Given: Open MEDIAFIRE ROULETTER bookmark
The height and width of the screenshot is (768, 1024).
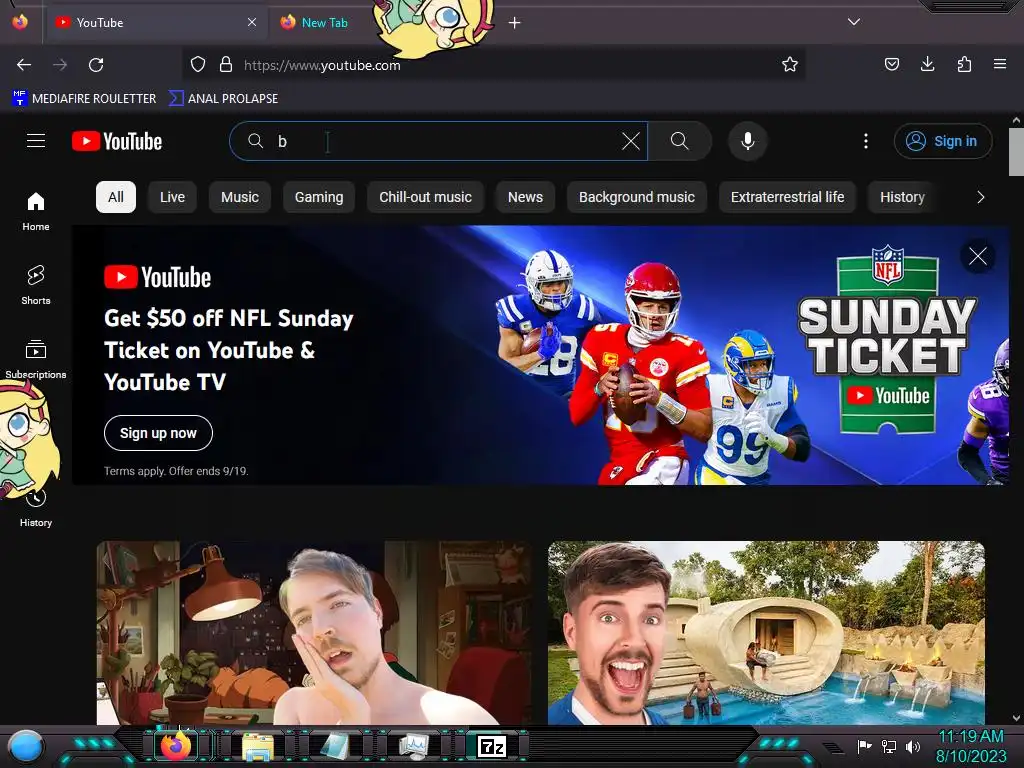Looking at the screenshot, I should pos(84,99).
